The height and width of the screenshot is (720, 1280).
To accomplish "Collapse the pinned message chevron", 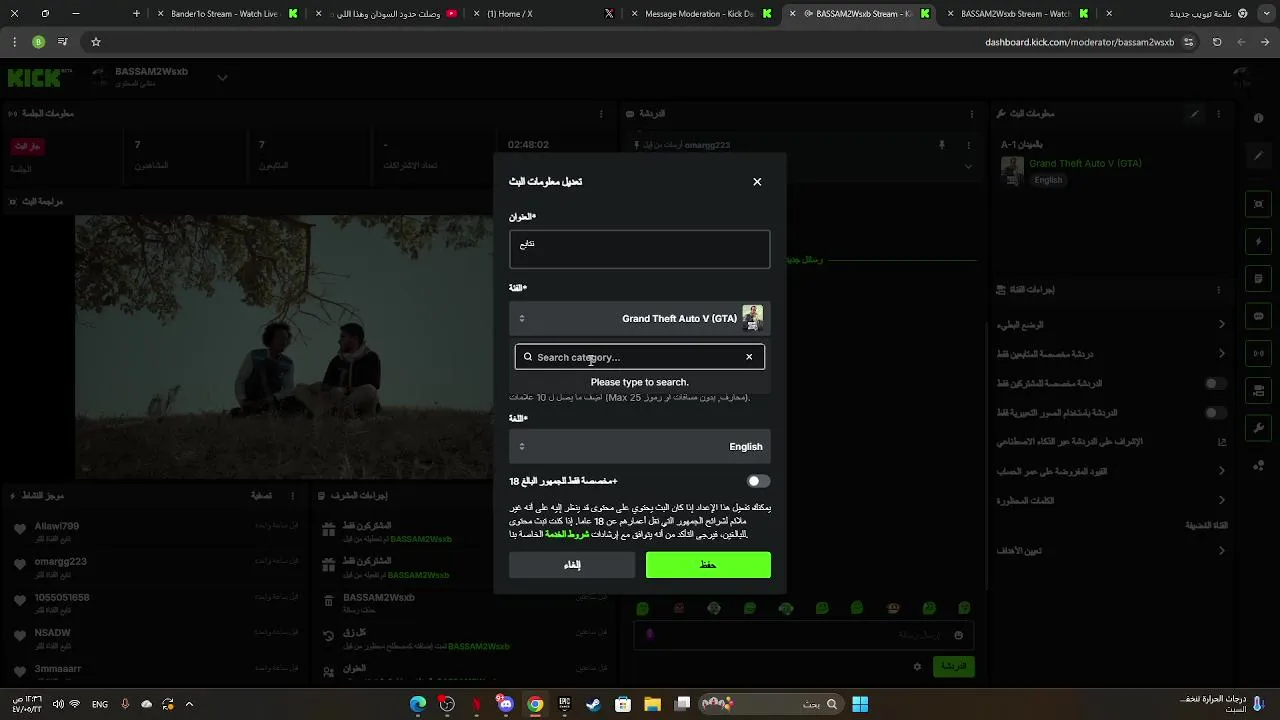I will 968,166.
